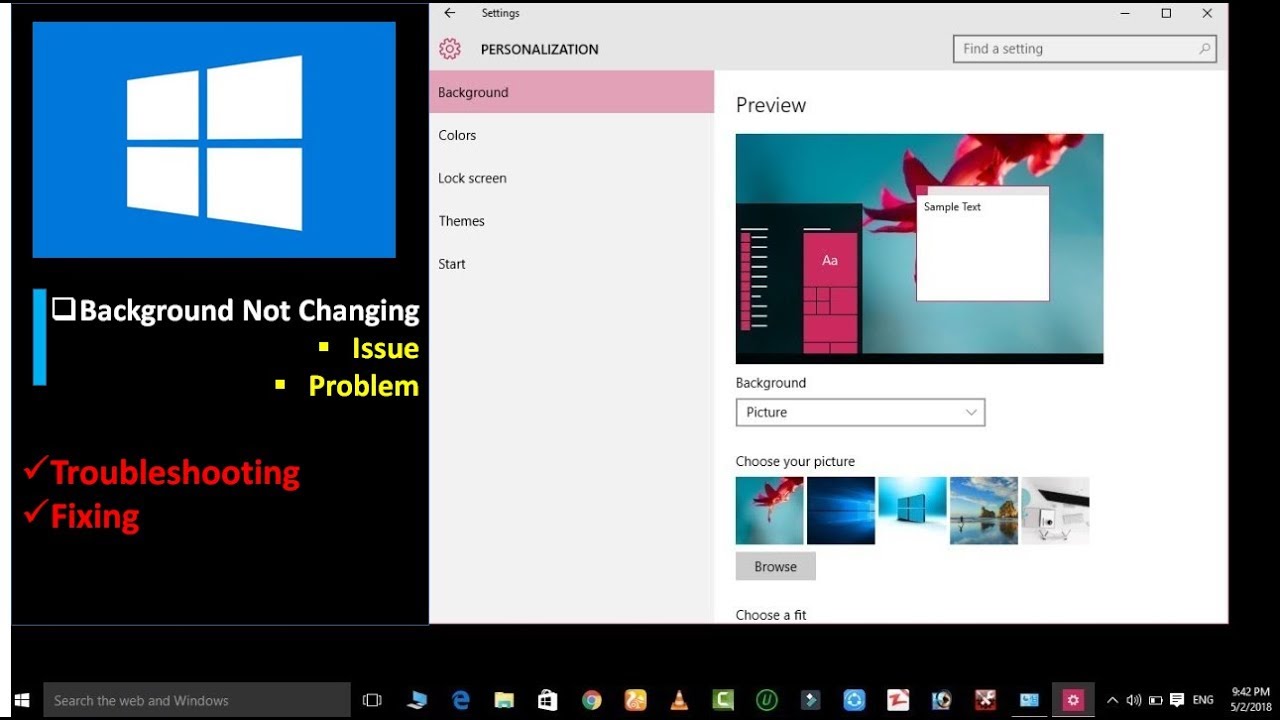Launch Google Chrome from the taskbar
Viewport: 1280px width, 720px height.
pyautogui.click(x=591, y=700)
